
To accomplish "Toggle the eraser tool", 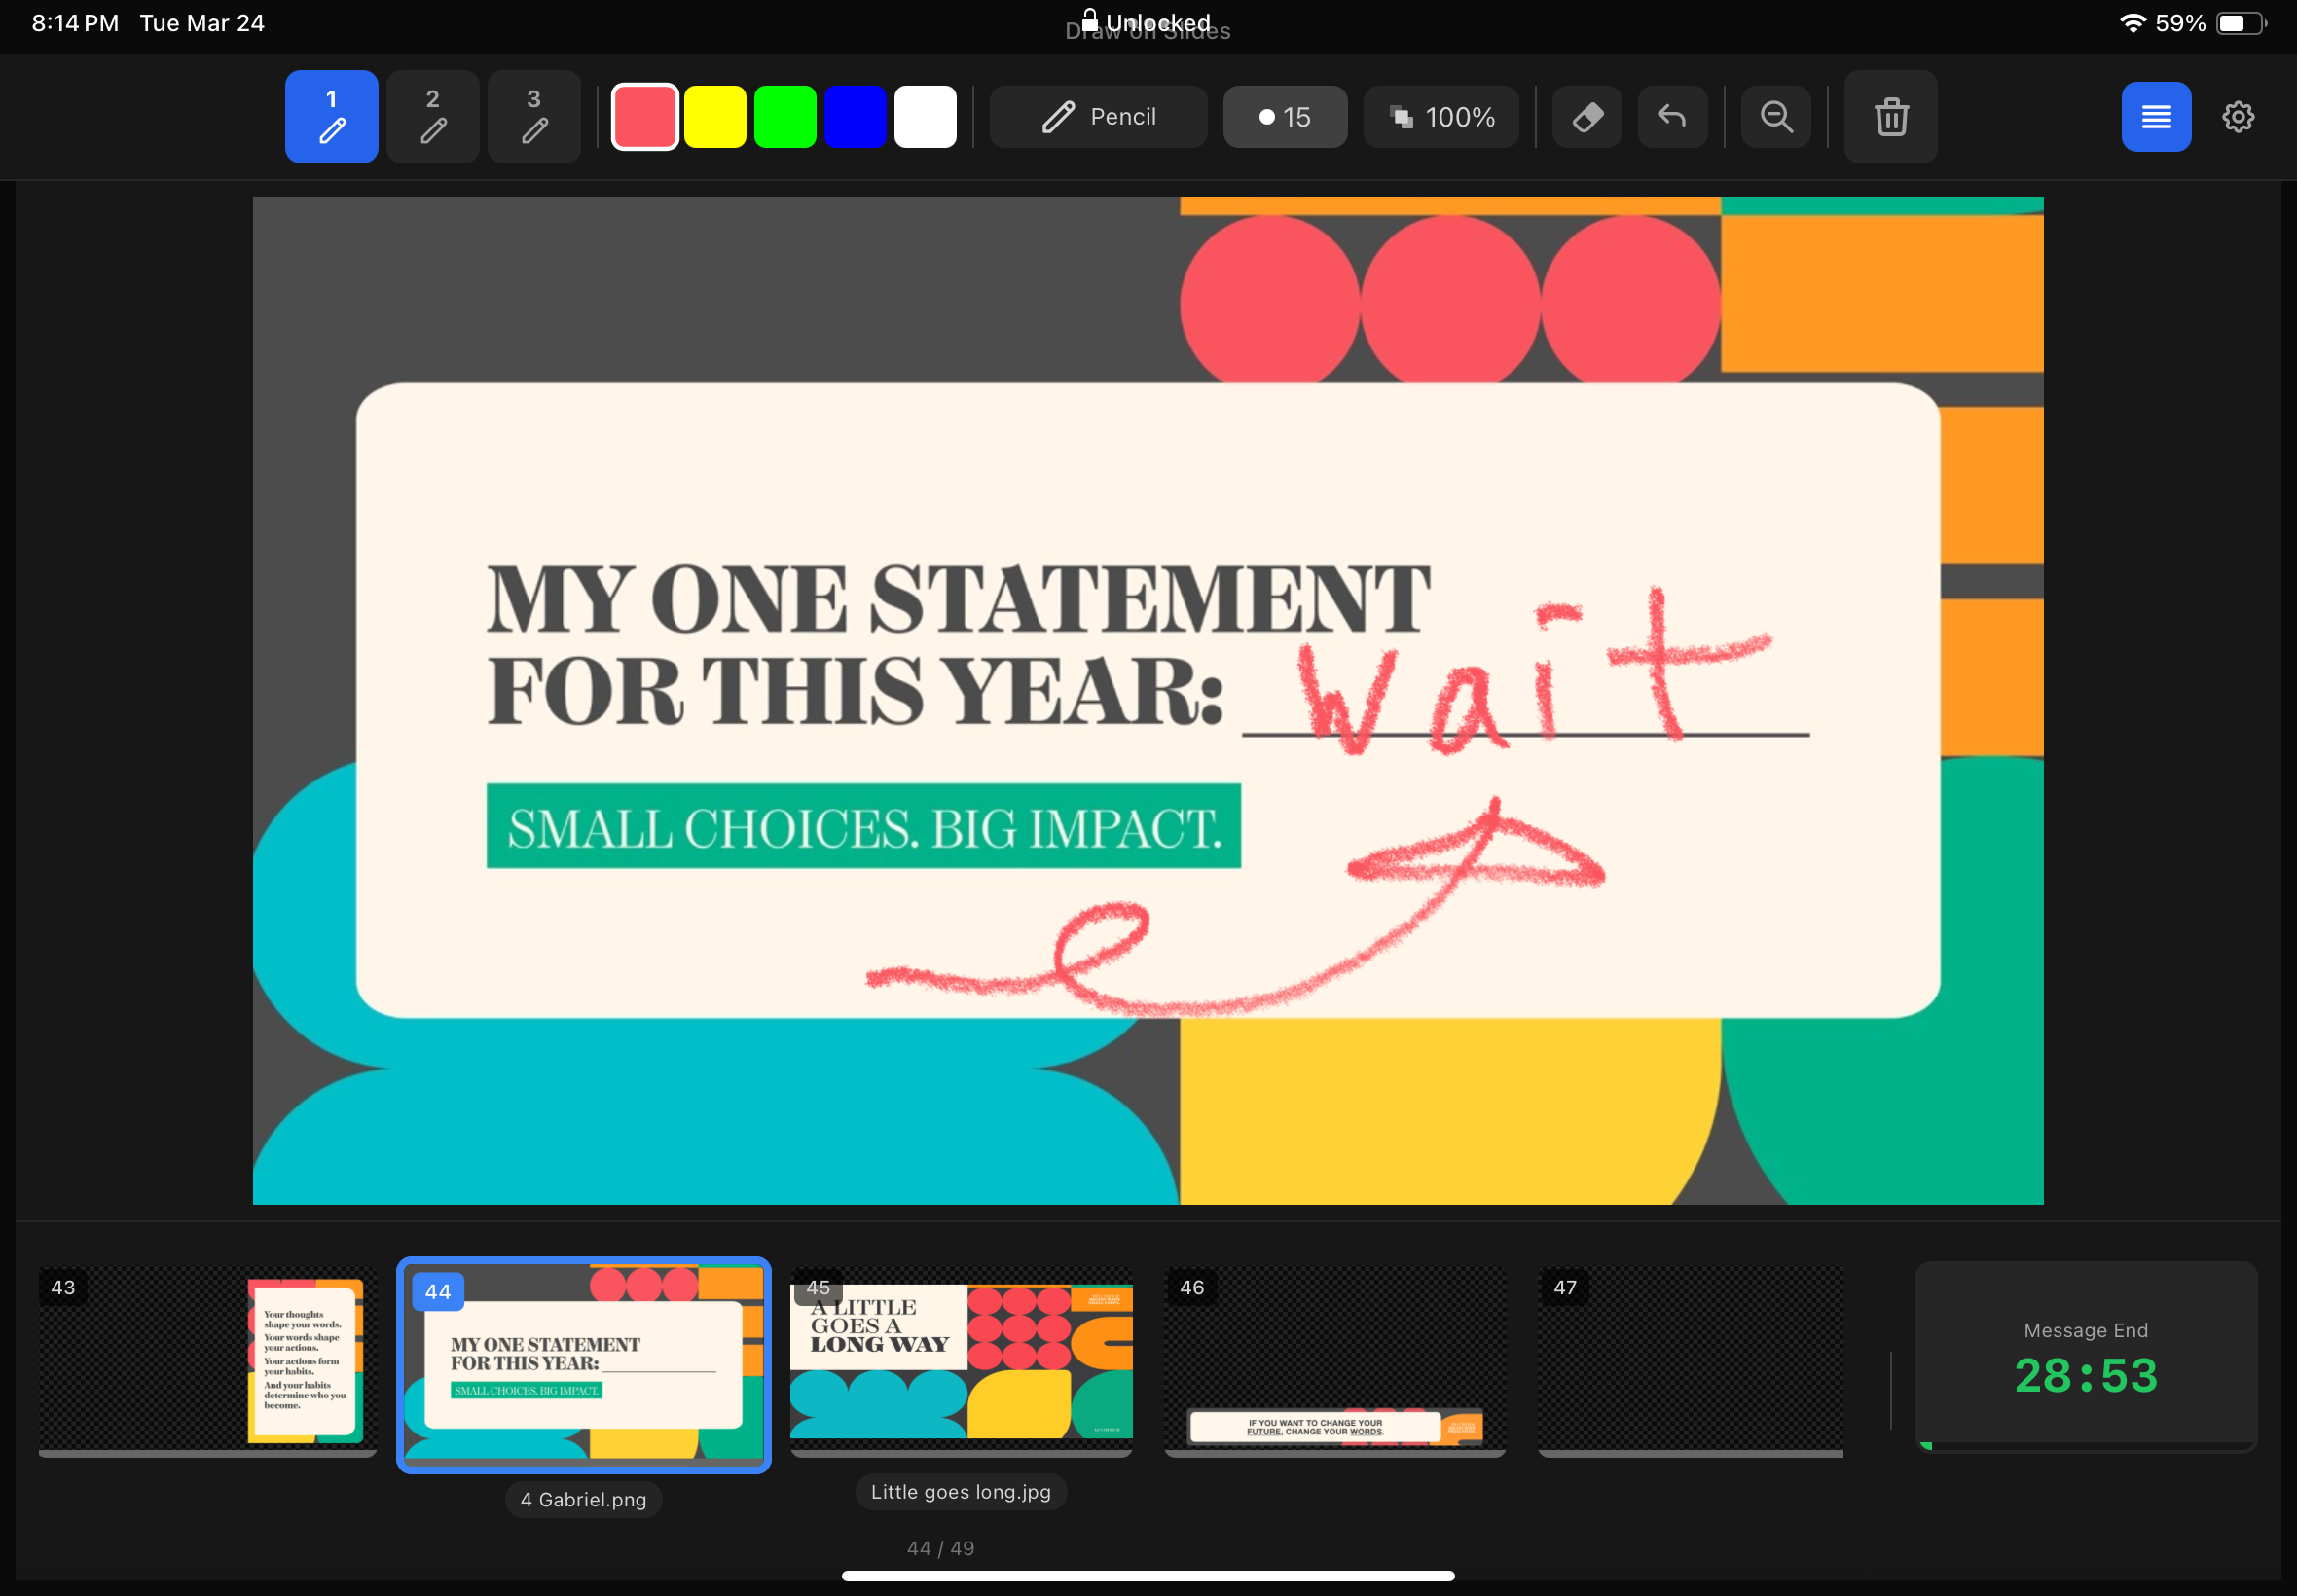I will (x=1586, y=116).
